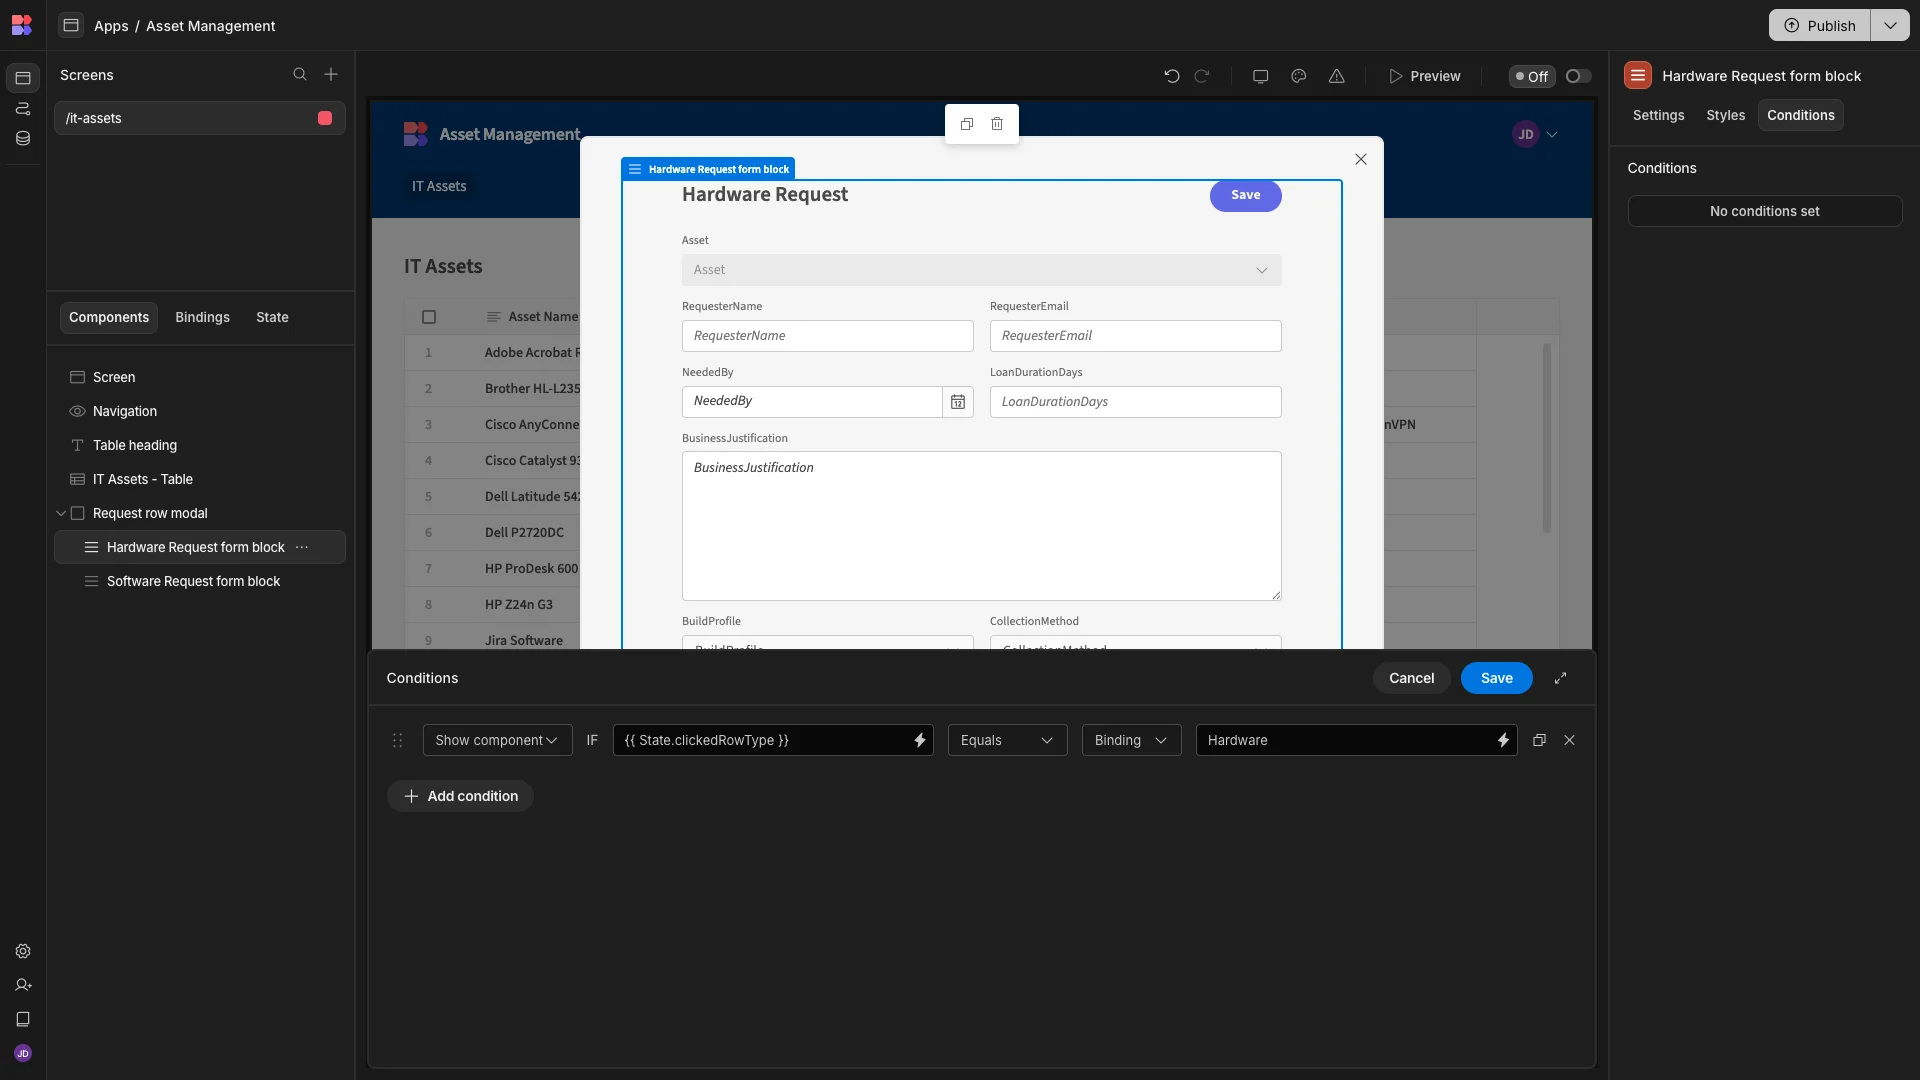Open more options for Hardware Request form block
Viewport: 1920px width, 1080px height.
[x=302, y=547]
